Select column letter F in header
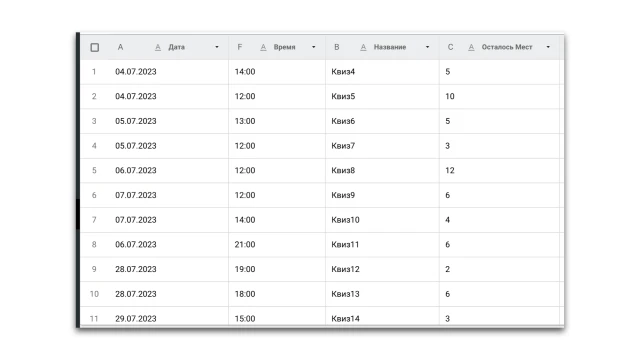Viewport: 640px width, 360px height. pos(240,47)
